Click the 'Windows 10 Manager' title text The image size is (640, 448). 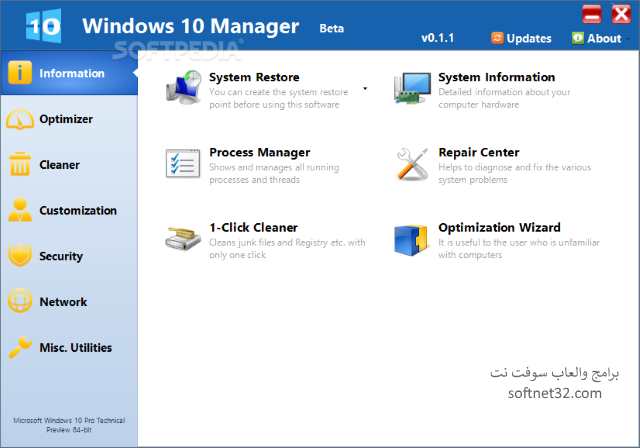[190, 26]
